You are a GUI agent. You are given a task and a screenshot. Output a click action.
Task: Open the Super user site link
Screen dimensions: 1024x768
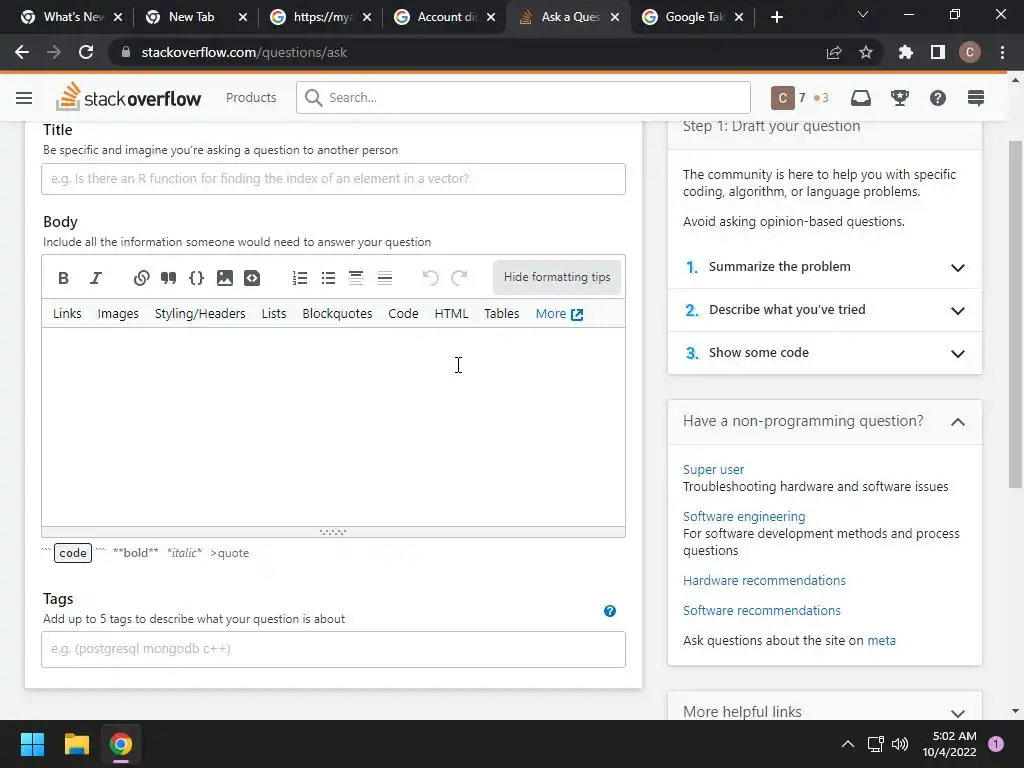pos(713,470)
